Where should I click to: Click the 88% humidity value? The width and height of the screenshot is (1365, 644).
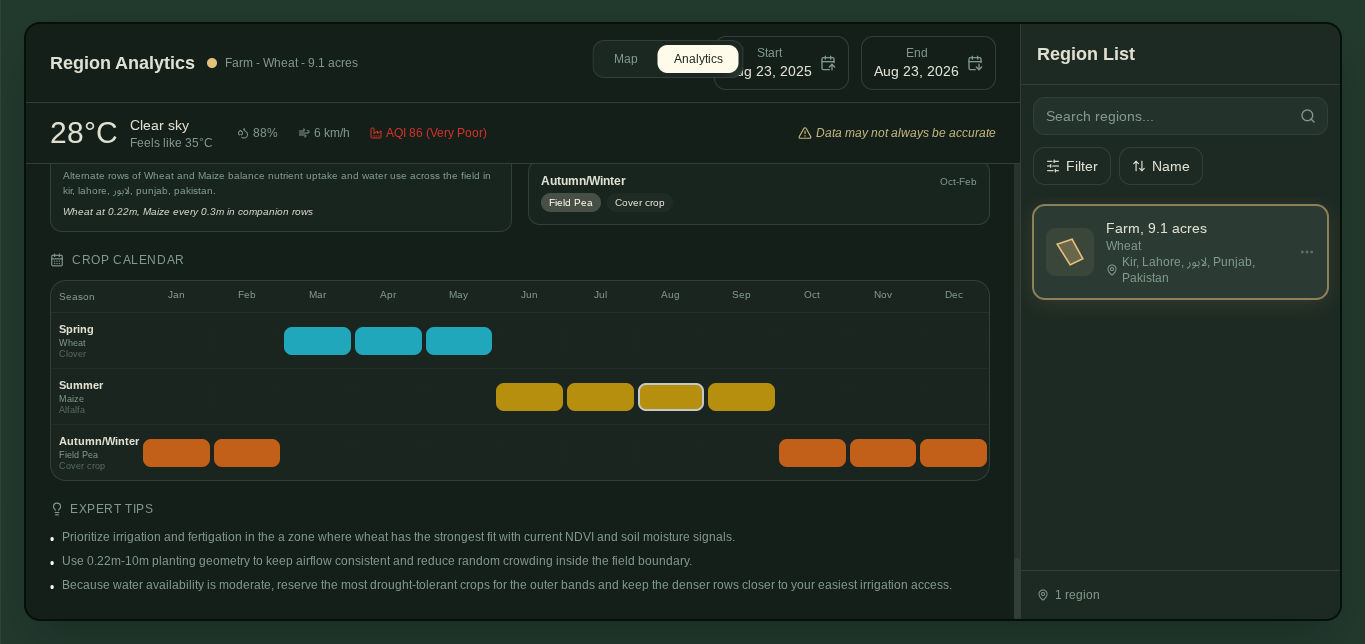[265, 133]
